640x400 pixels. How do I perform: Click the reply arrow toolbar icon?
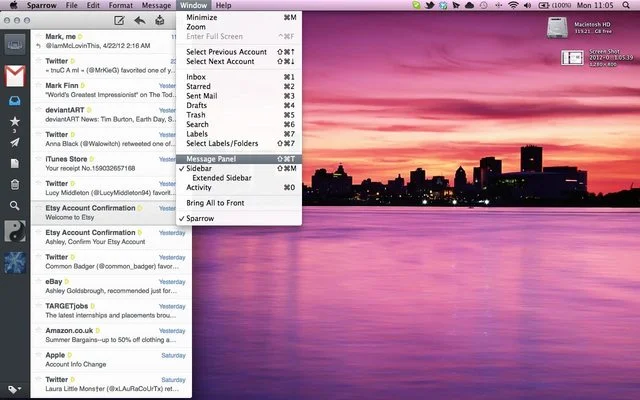[x=140, y=20]
